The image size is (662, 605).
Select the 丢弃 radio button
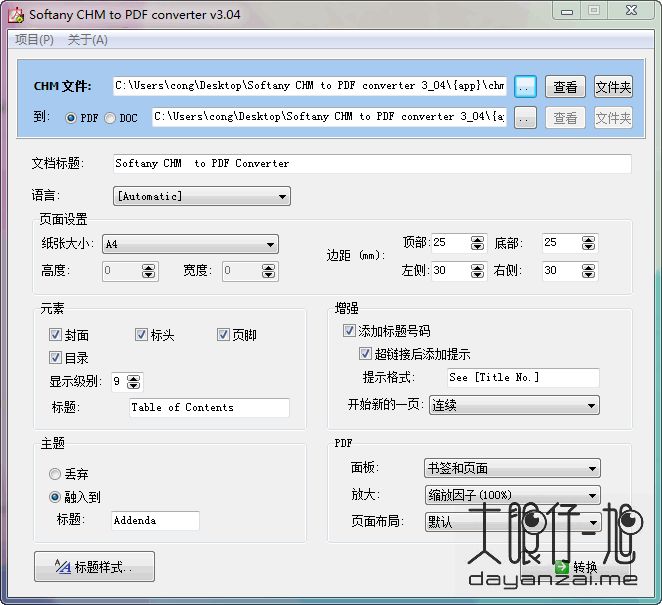point(55,474)
